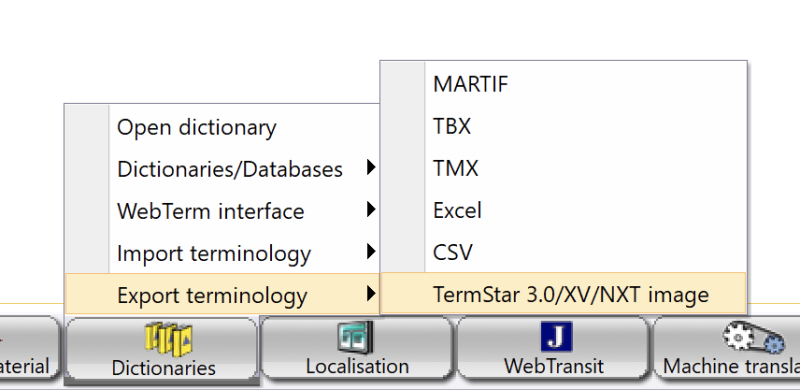
Task: Export terminology as CSV
Action: click(x=564, y=252)
